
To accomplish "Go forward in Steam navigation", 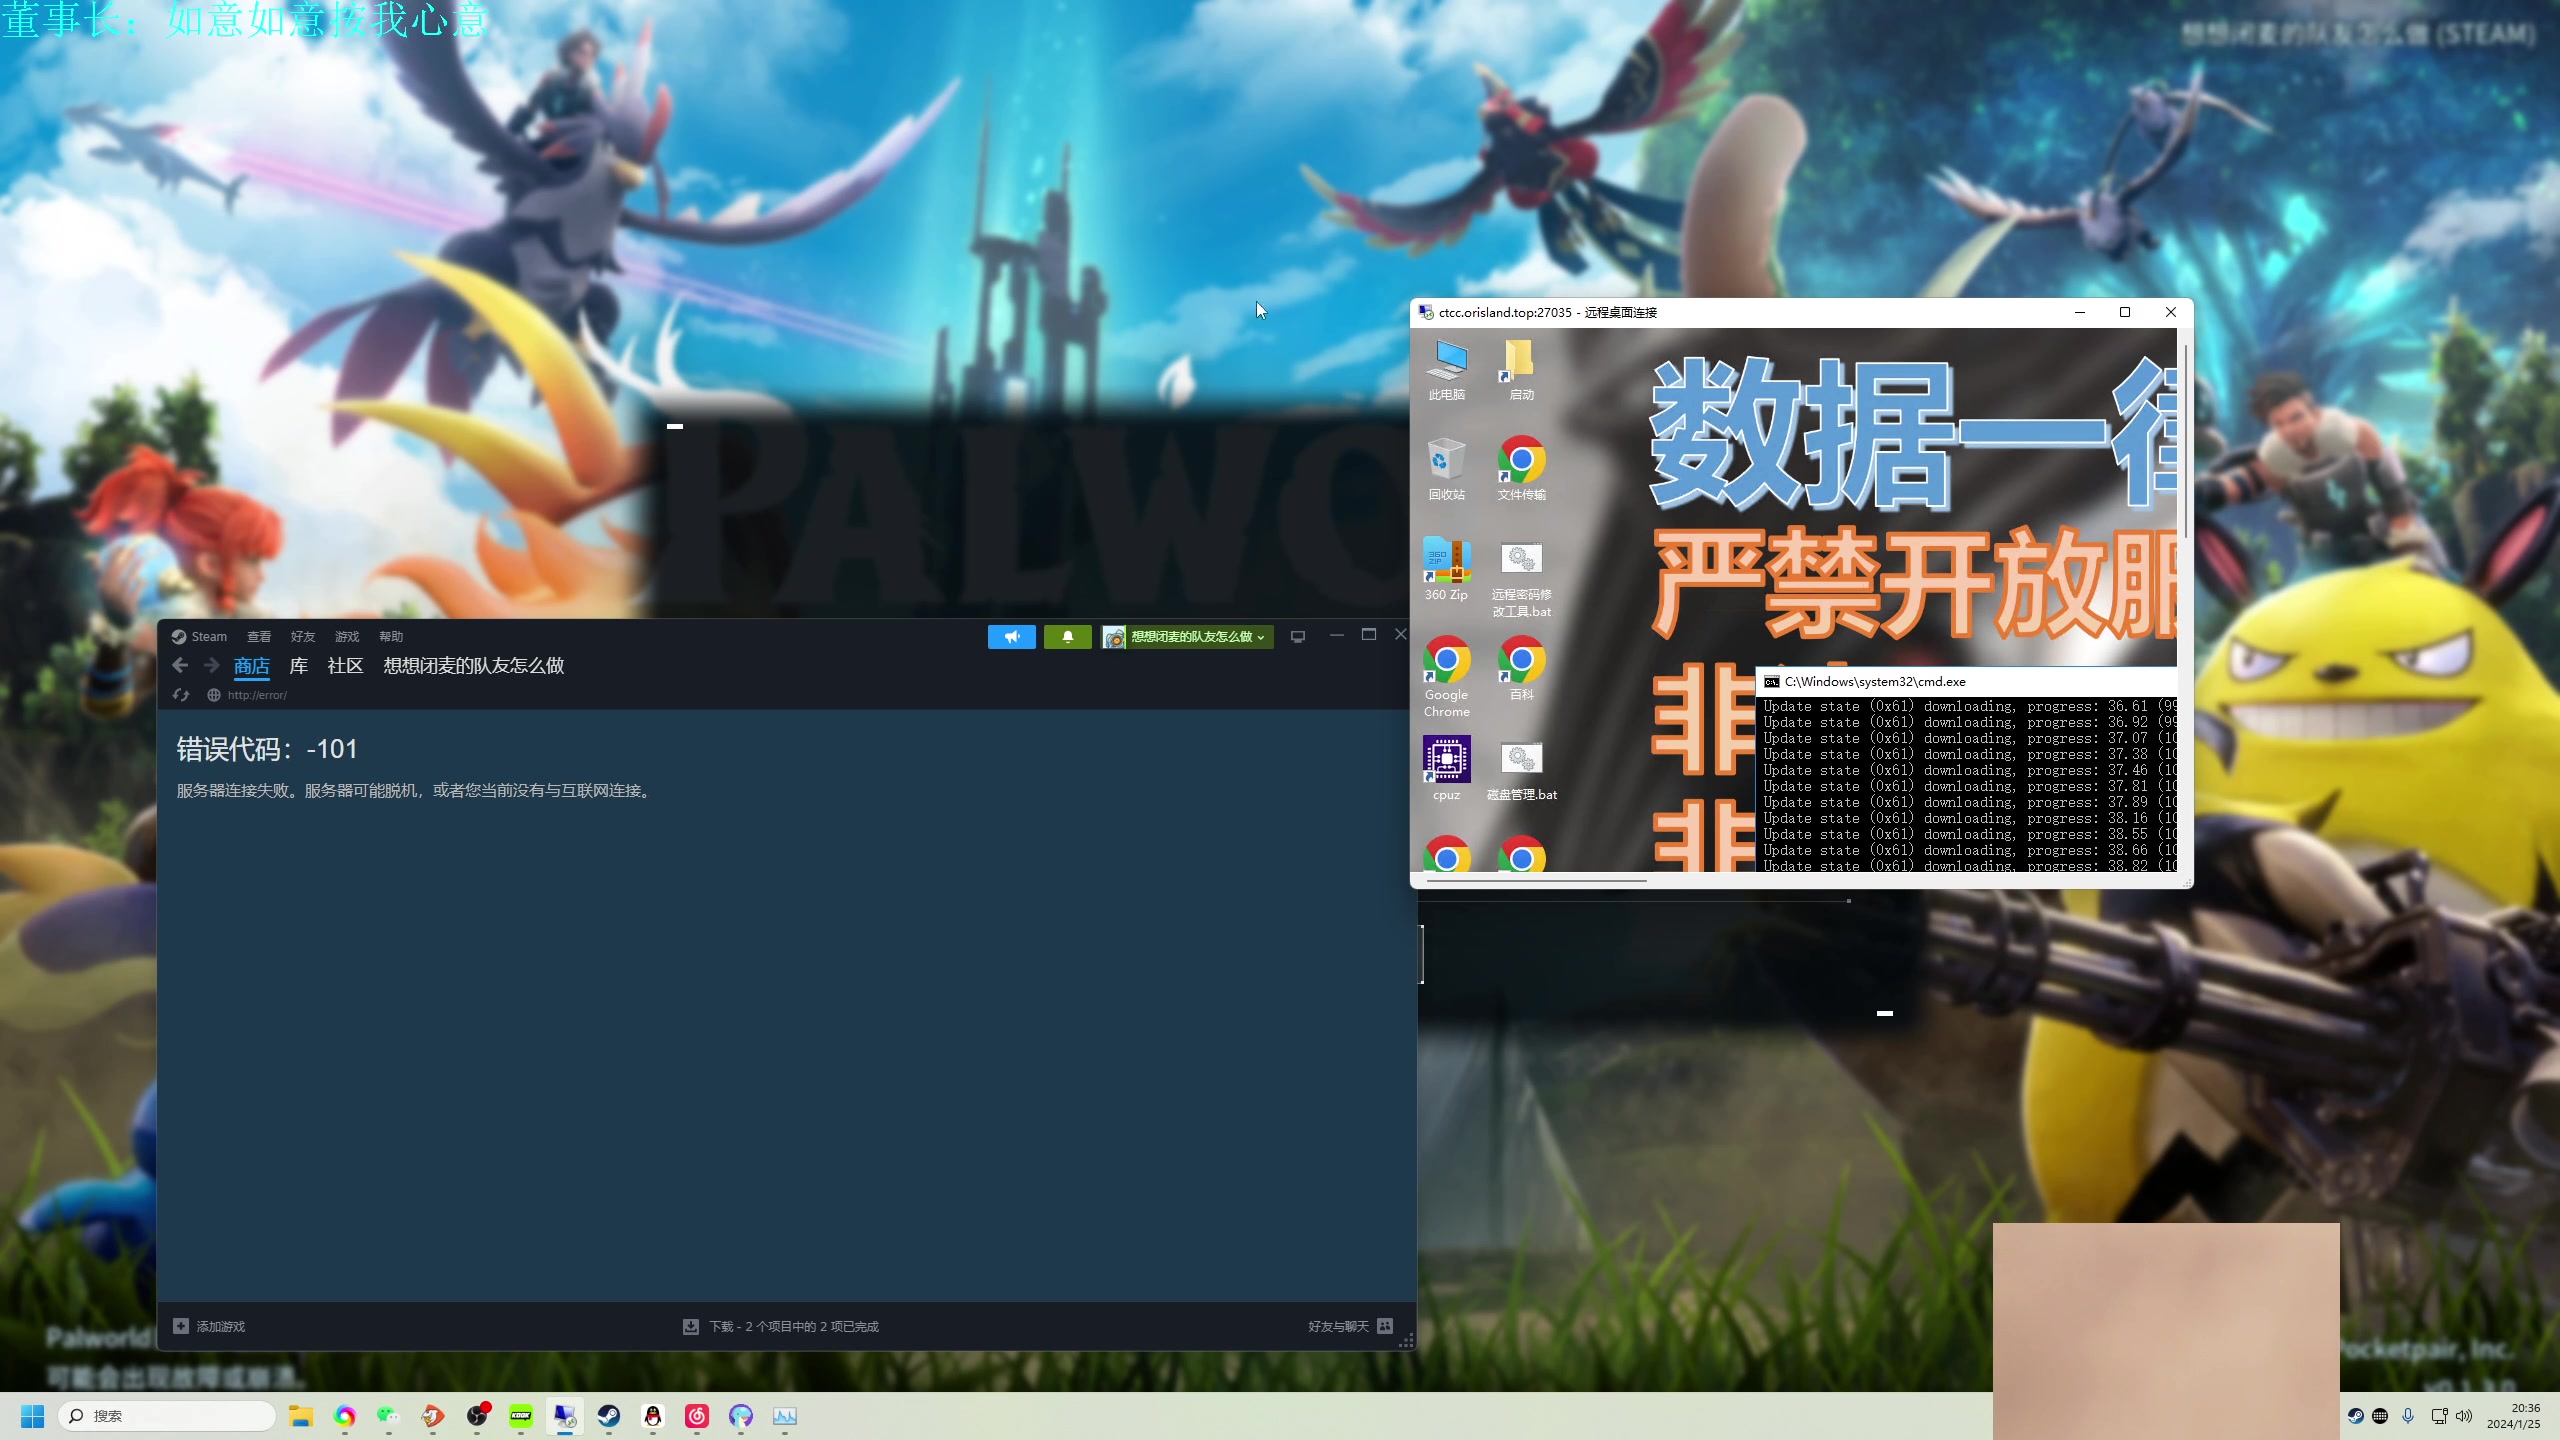I will (x=211, y=666).
